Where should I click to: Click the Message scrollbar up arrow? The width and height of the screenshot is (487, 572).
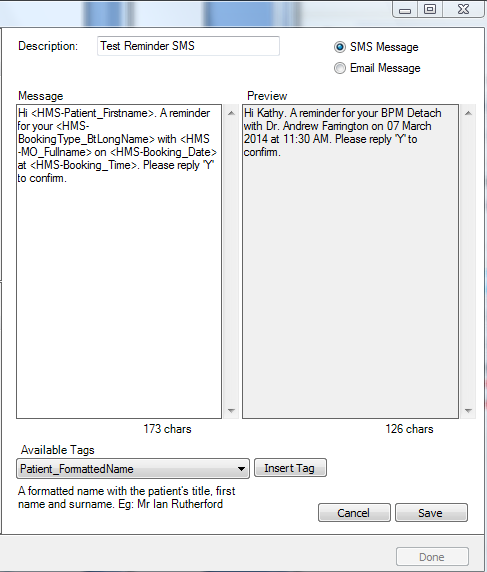coord(231,113)
